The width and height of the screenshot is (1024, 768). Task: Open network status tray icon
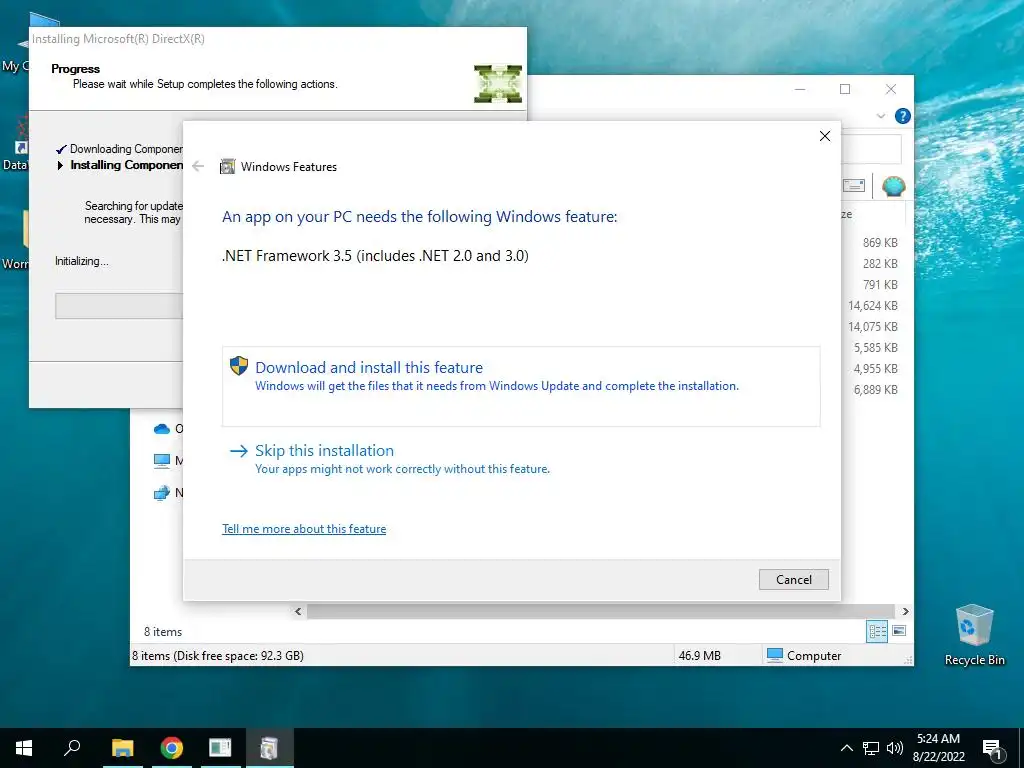(871, 748)
